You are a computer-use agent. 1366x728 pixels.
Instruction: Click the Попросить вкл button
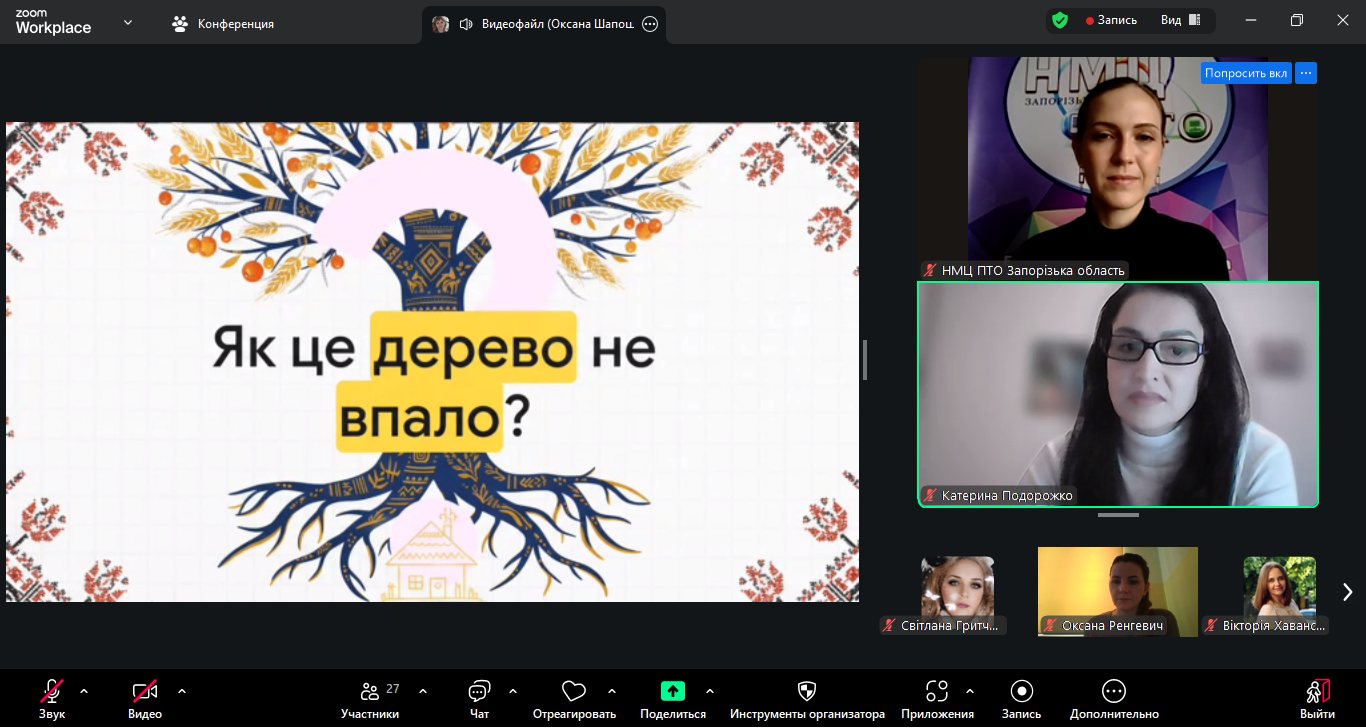click(1245, 73)
